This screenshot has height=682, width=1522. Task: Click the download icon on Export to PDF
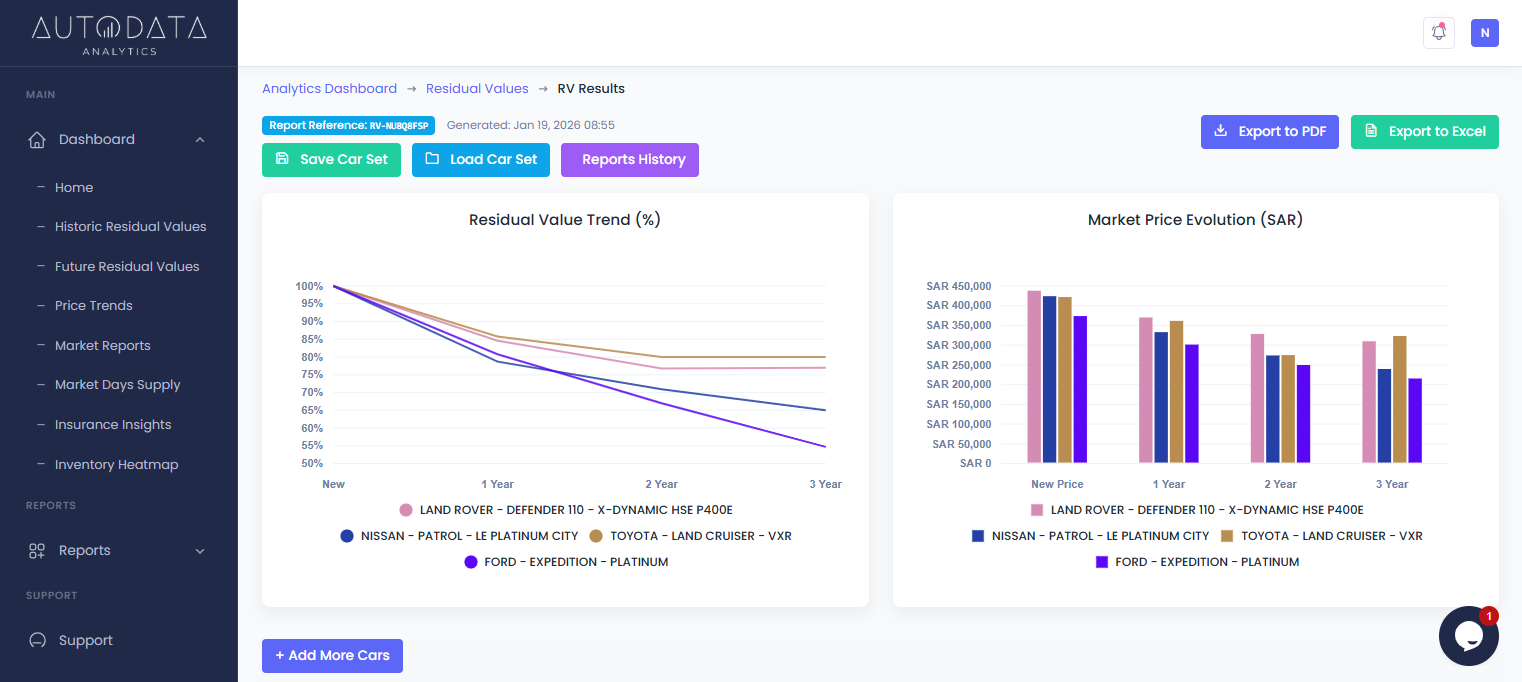[x=1220, y=131]
